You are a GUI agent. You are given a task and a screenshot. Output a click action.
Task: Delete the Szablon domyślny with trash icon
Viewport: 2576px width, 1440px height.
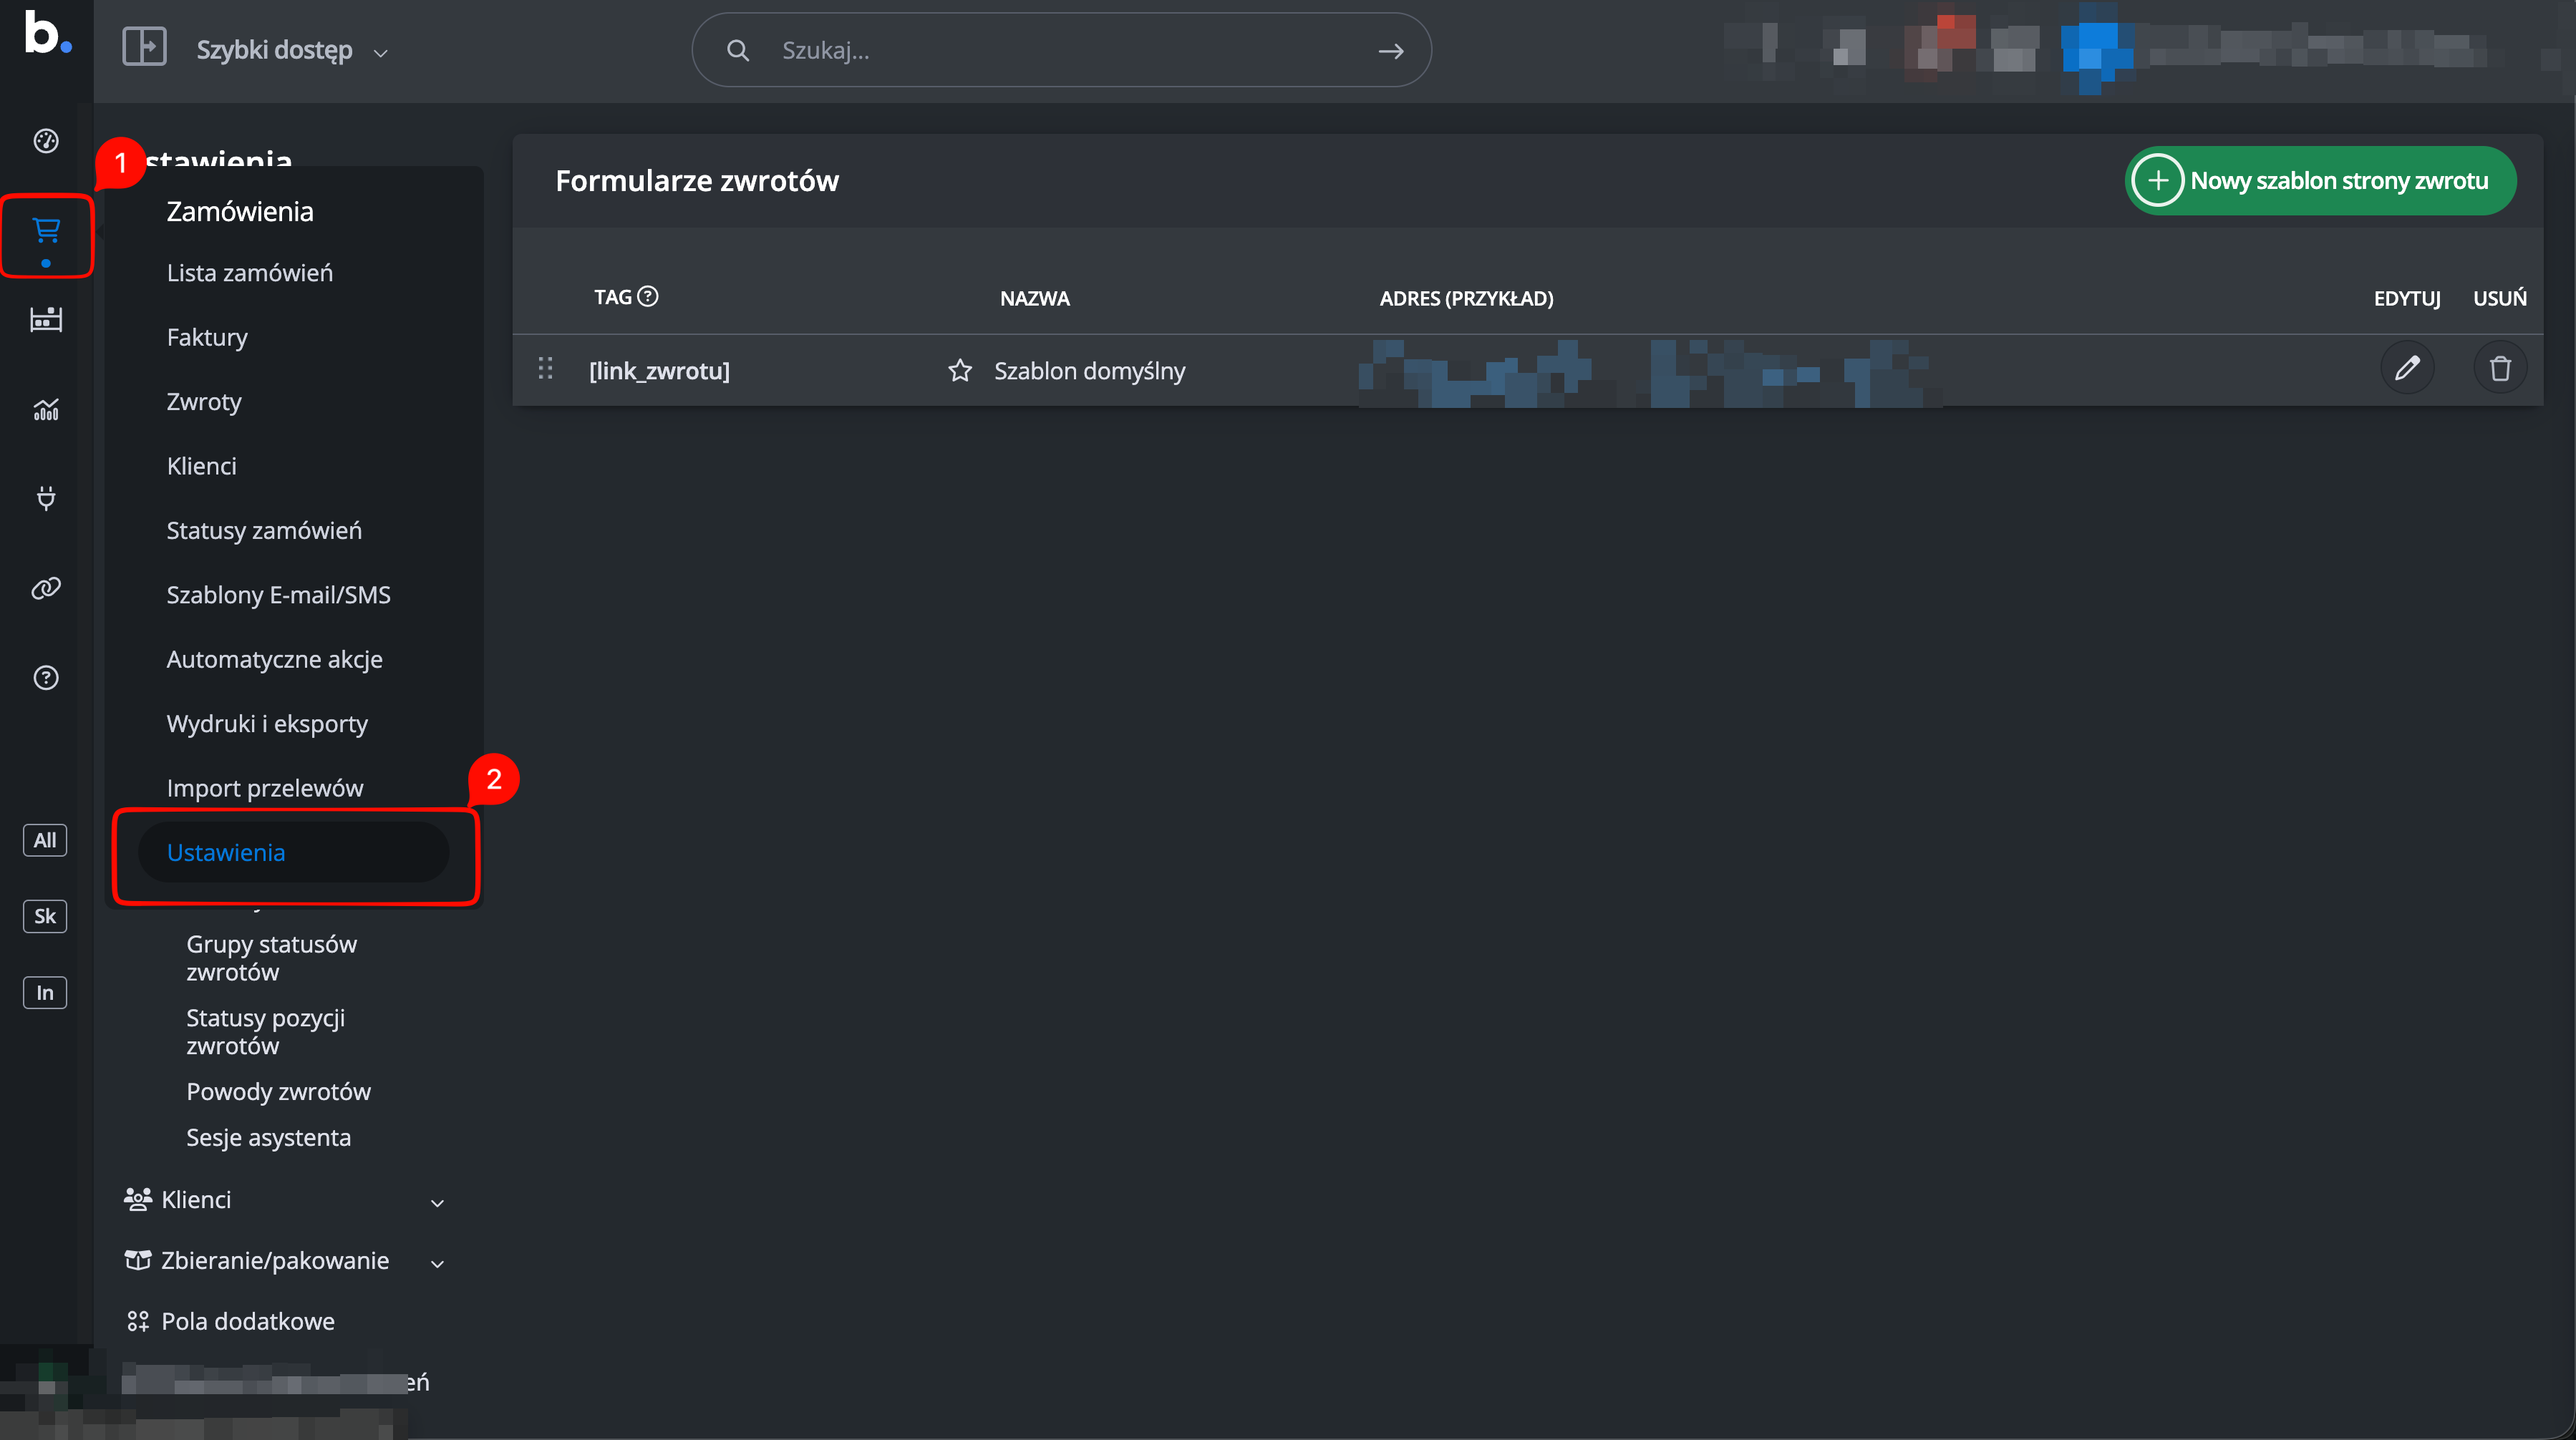point(2500,368)
